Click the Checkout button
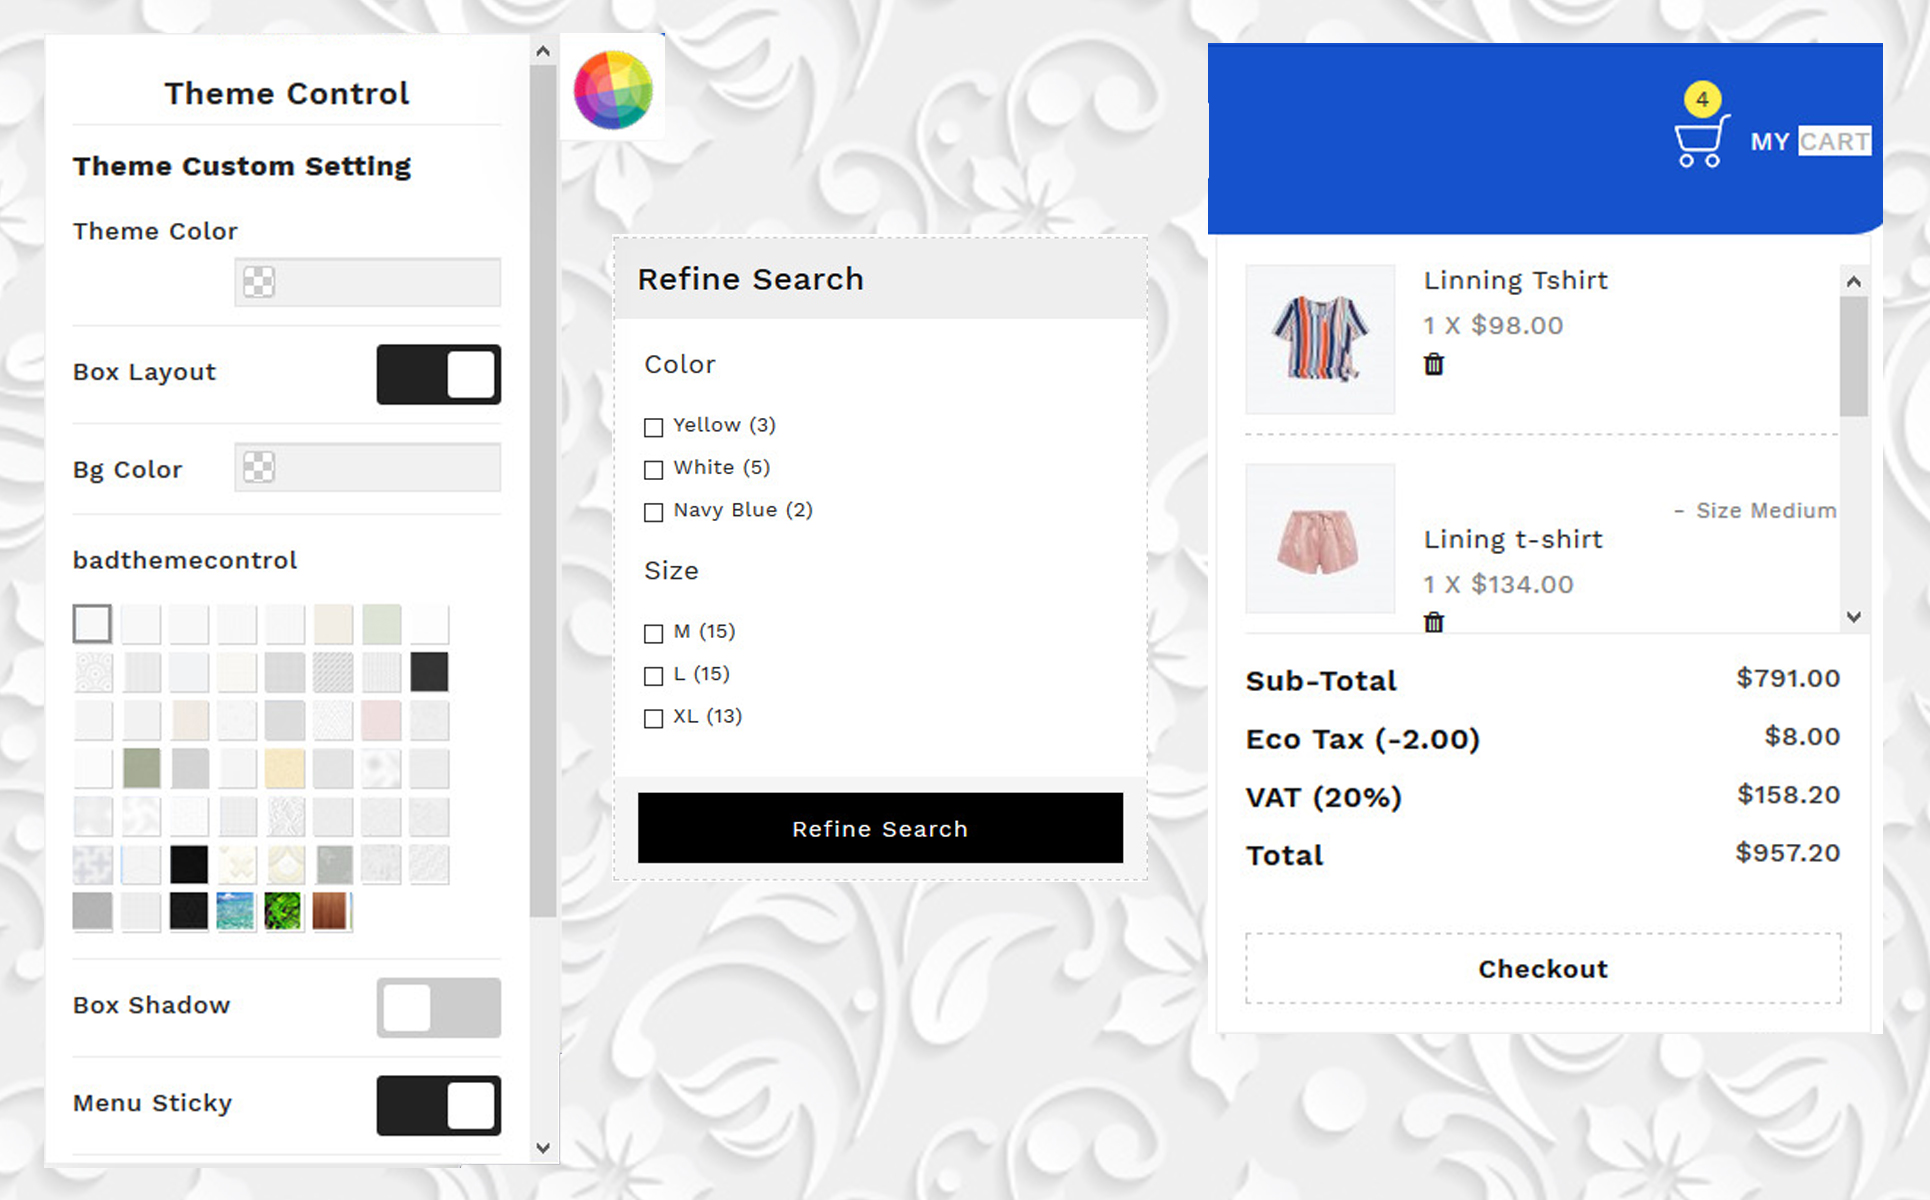The height and width of the screenshot is (1200, 1930). click(x=1543, y=968)
